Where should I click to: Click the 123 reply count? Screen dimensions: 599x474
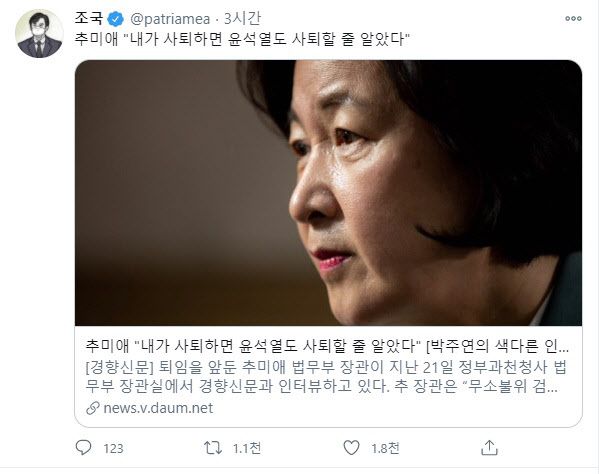tap(113, 448)
